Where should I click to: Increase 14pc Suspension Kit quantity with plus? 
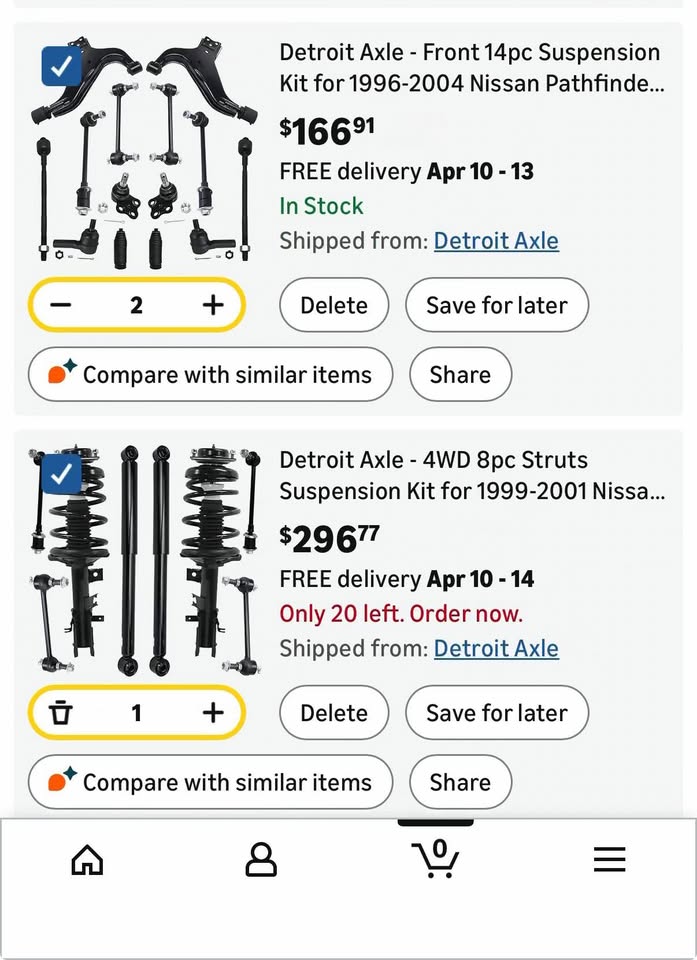pyautogui.click(x=213, y=305)
